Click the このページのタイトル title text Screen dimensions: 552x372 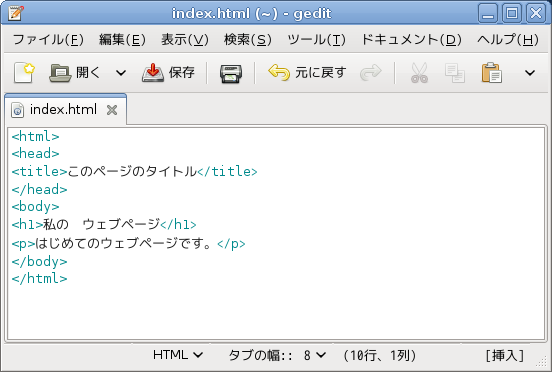click(132, 171)
